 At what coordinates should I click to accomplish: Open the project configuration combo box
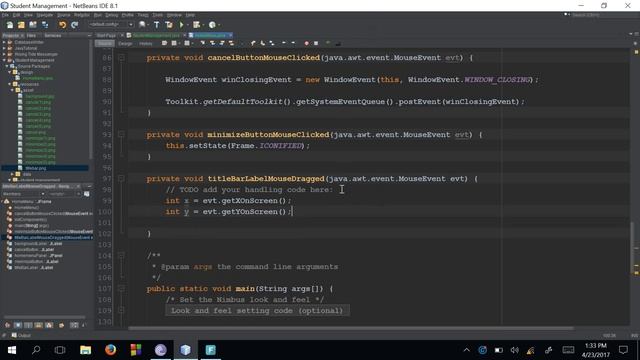point(111,24)
